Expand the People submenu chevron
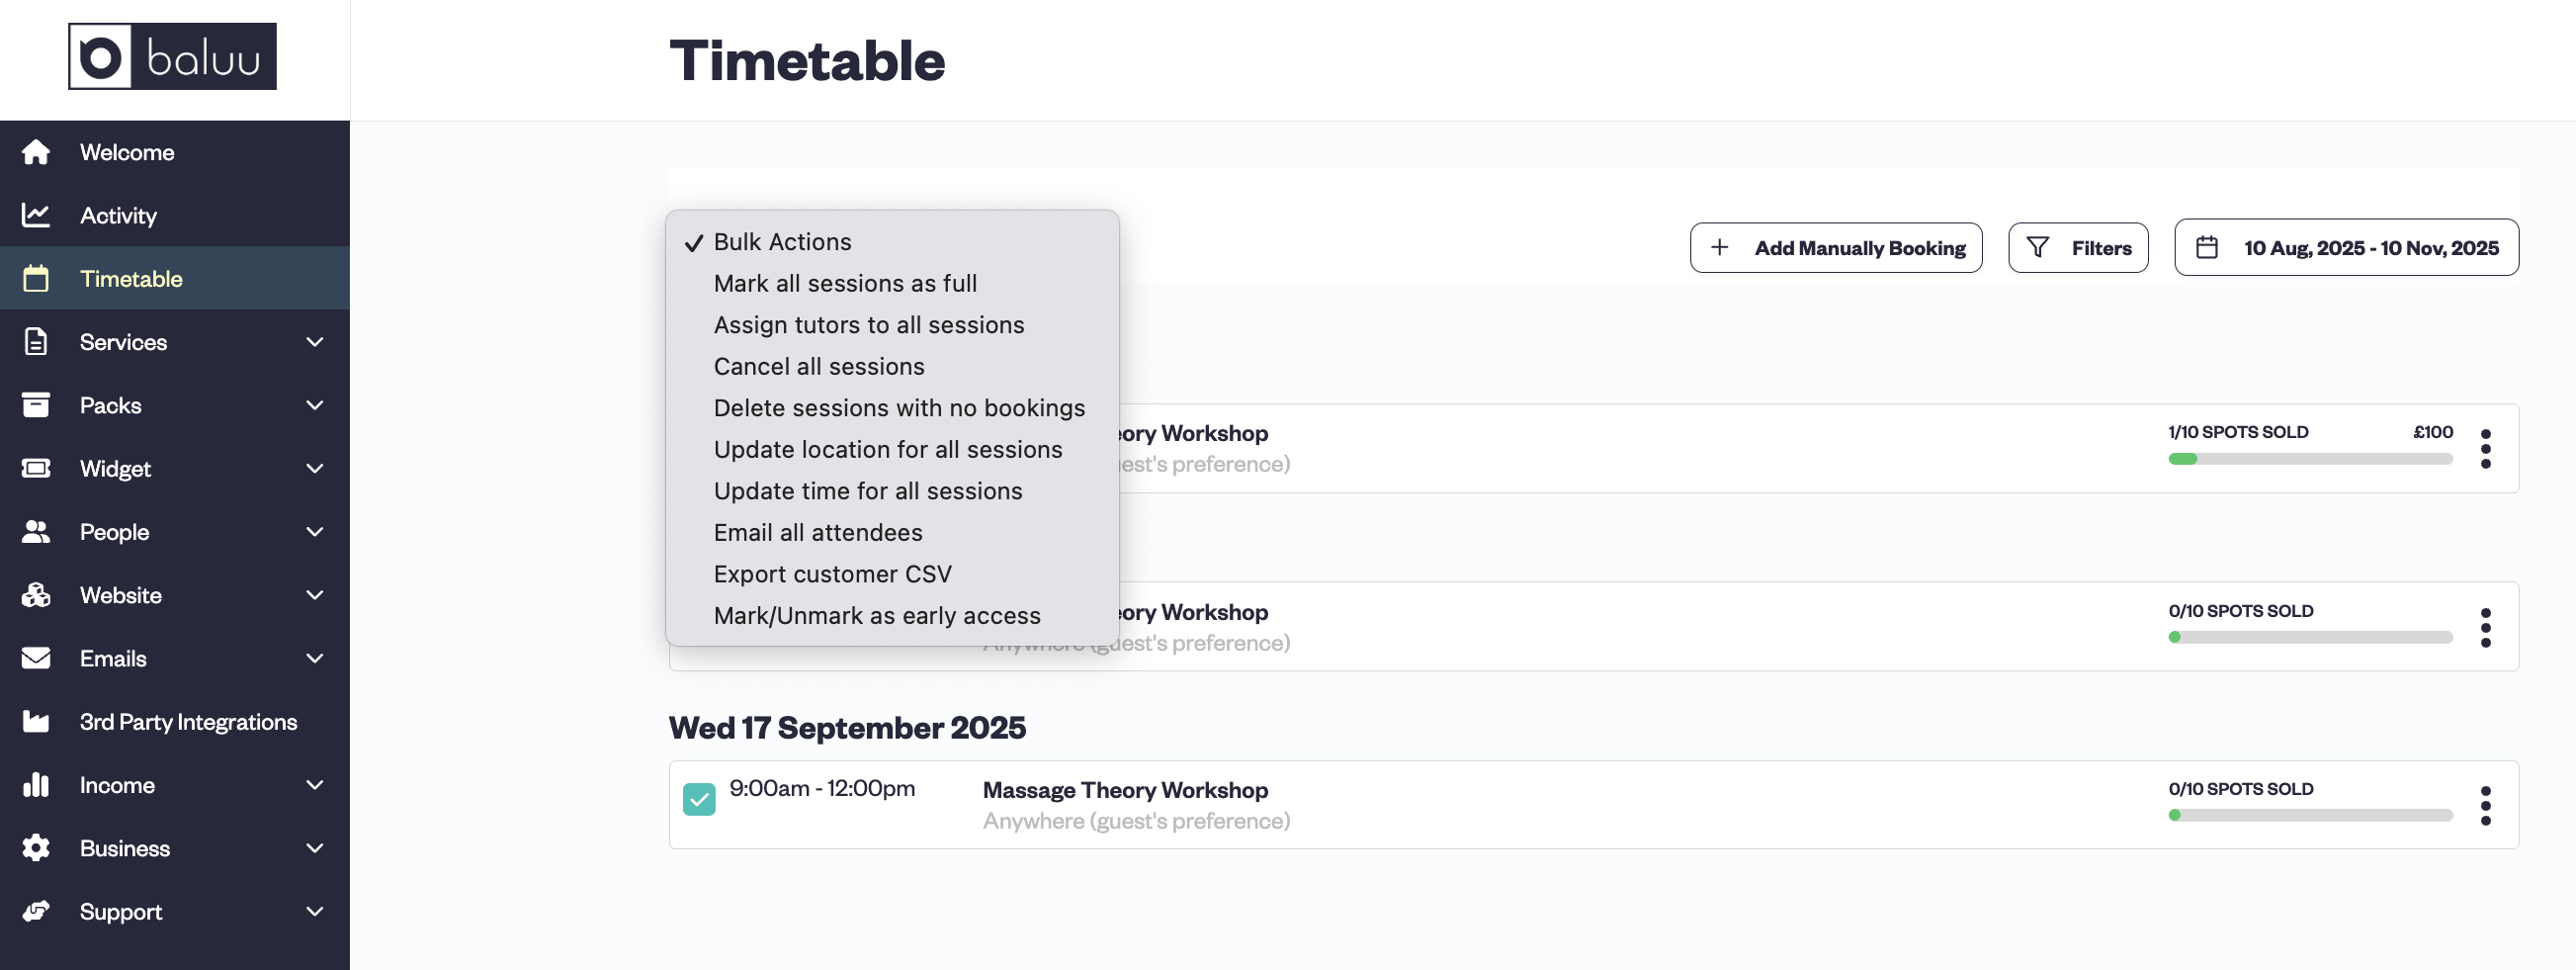This screenshot has width=2576, height=970. point(315,532)
